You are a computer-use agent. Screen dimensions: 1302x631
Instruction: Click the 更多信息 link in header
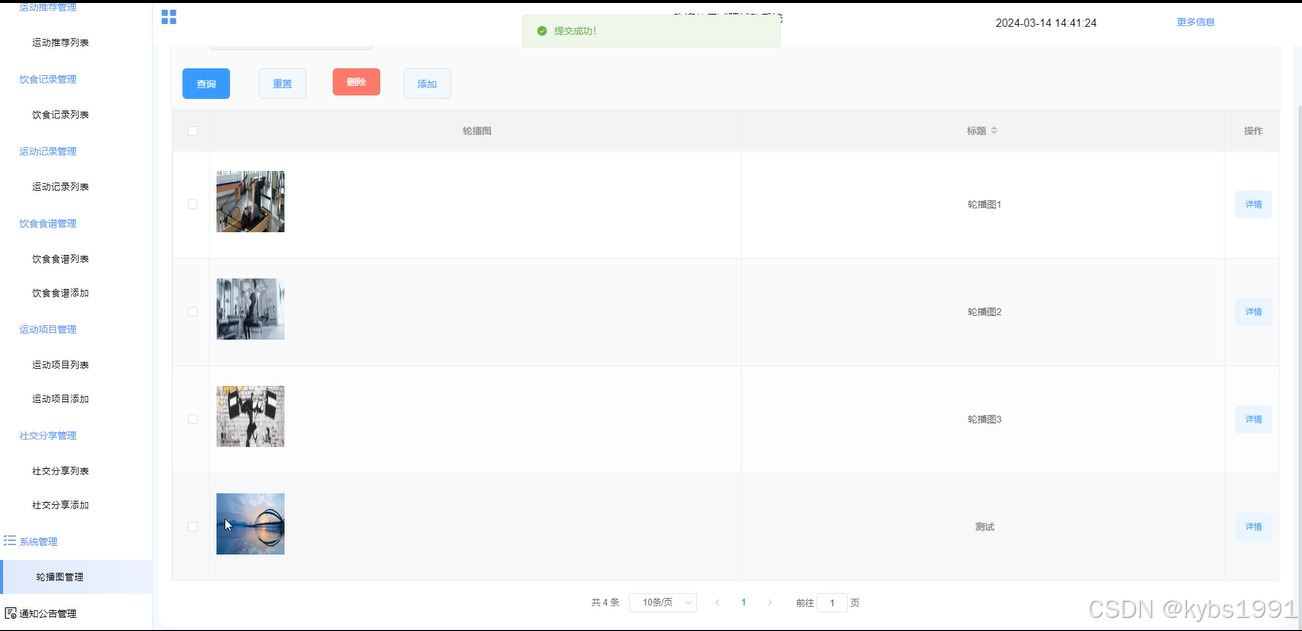pyautogui.click(x=1195, y=22)
